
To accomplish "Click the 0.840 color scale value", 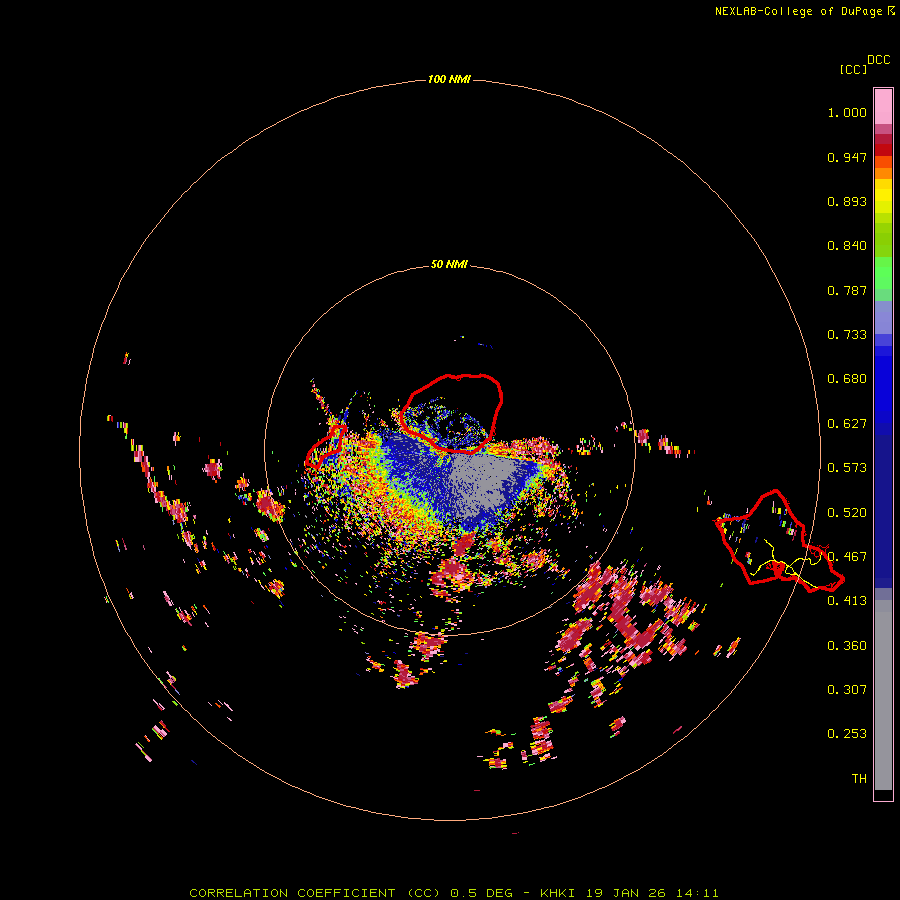I will [847, 246].
